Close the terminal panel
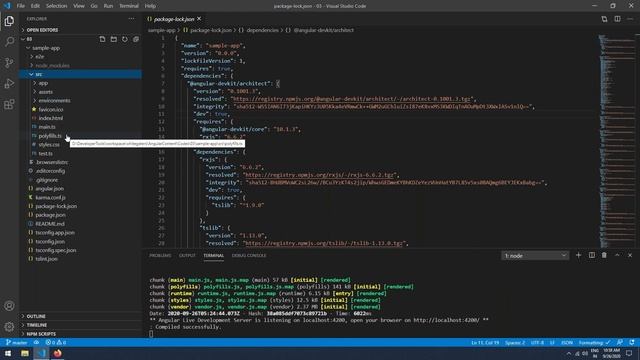The width and height of the screenshot is (640, 360). point(630,255)
